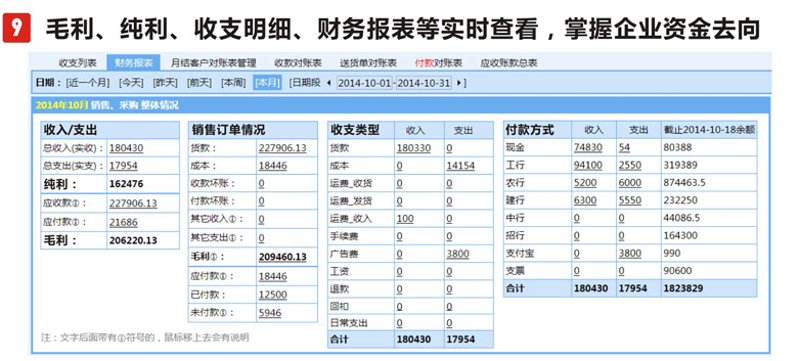The height and width of the screenshot is (361, 800).
Task: Select 纯利 value 162476
Action: [127, 184]
